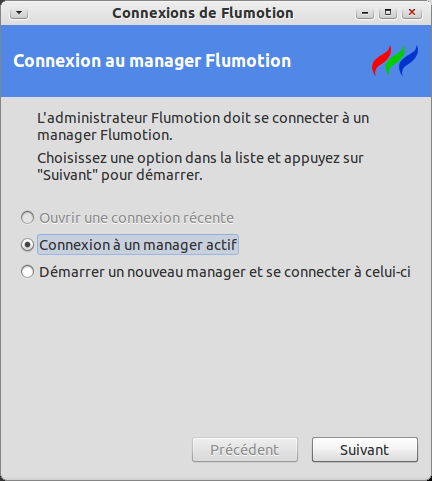Select the 'Connexion à un manager actif' radio button
Viewport: 432px width, 481px height.
click(27, 245)
